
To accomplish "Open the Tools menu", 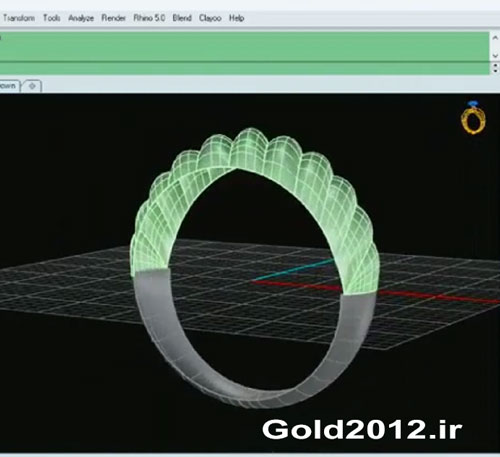I will point(52,18).
